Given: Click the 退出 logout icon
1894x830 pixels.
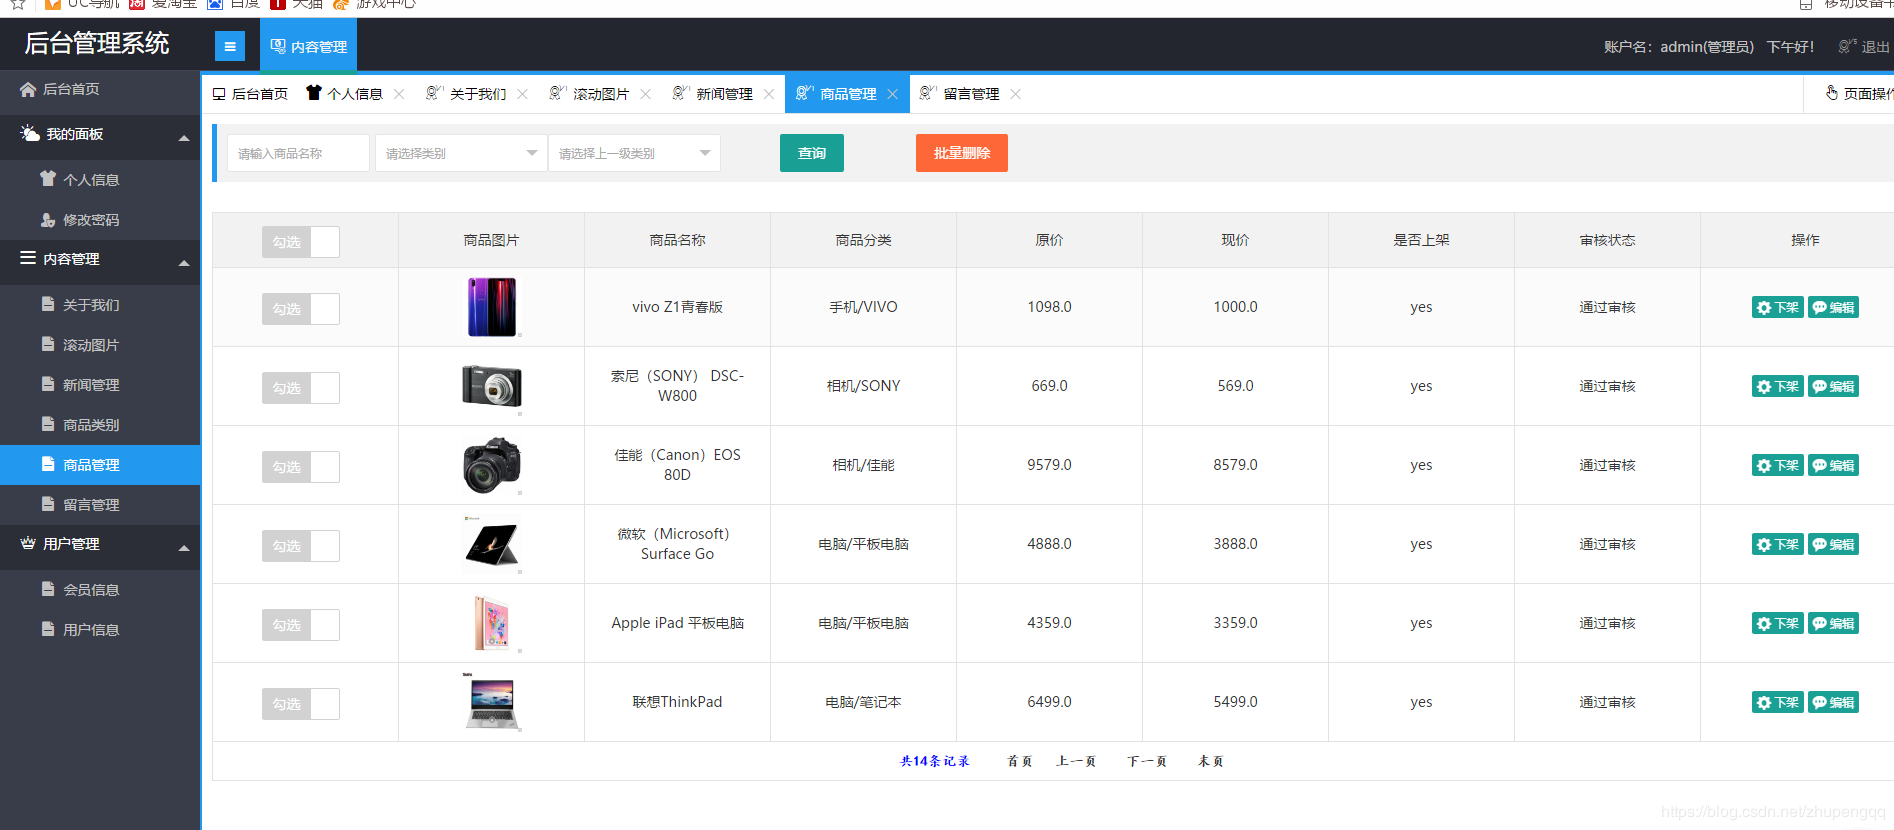Looking at the screenshot, I should click(1847, 46).
